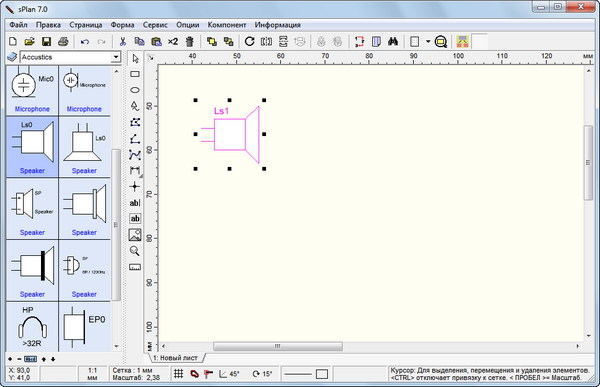Undo the last action
Viewport: 600px width, 387px height.
[85, 41]
